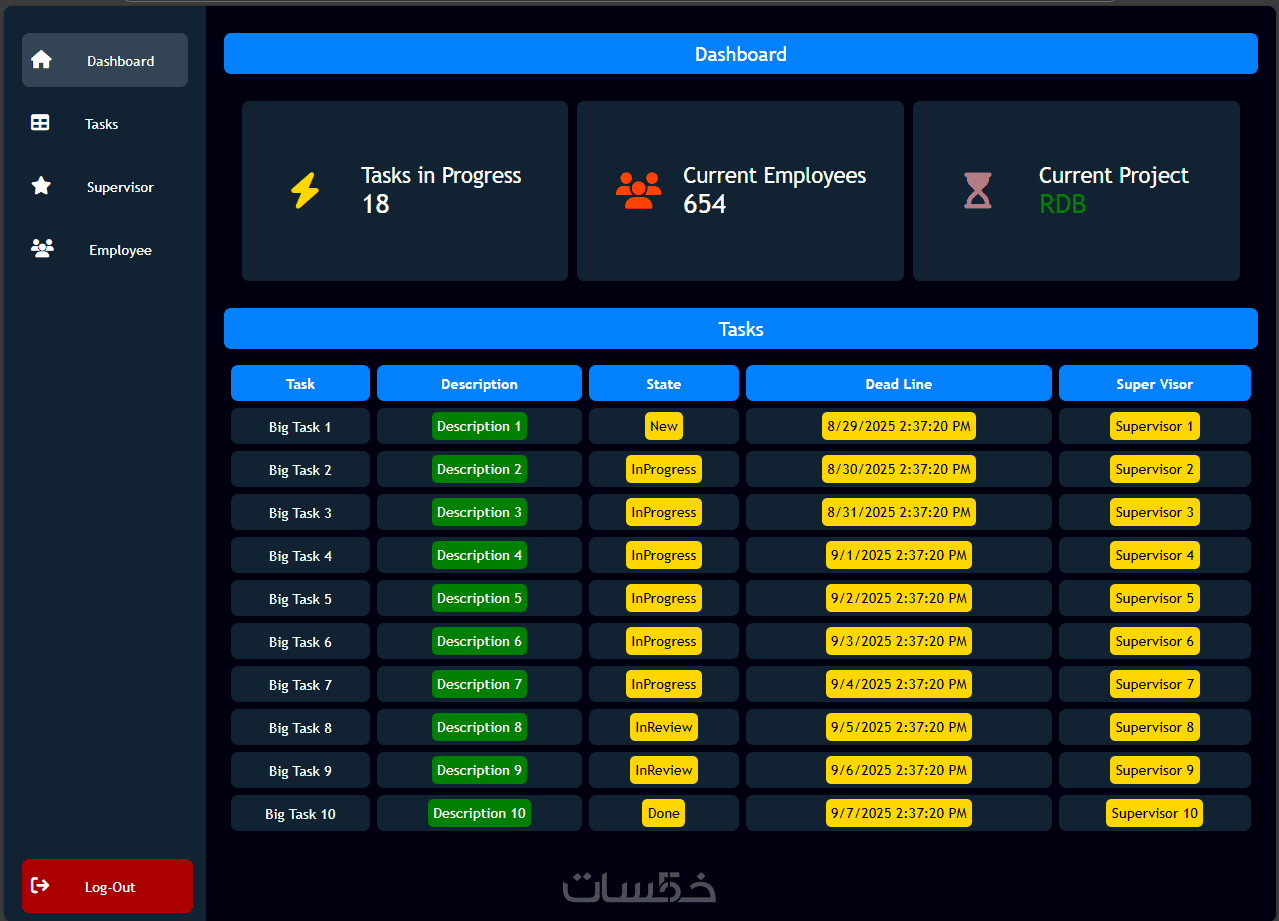Image resolution: width=1279 pixels, height=921 pixels.
Task: Select the Tasks in Progress count 18
Action: [x=376, y=204]
